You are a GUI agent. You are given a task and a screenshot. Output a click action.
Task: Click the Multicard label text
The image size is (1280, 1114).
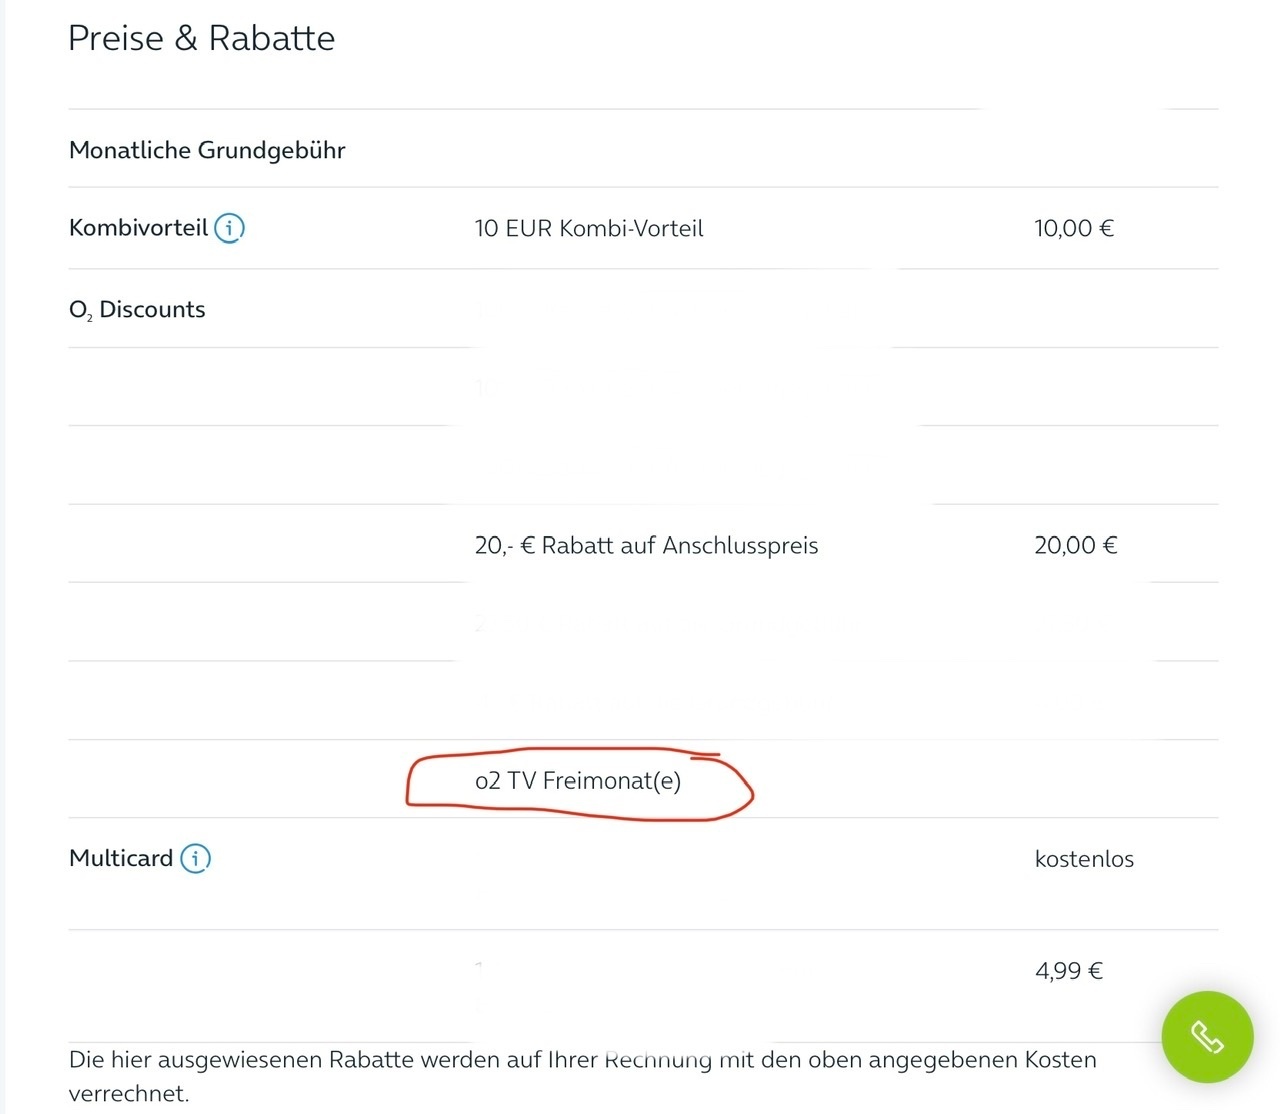click(121, 858)
